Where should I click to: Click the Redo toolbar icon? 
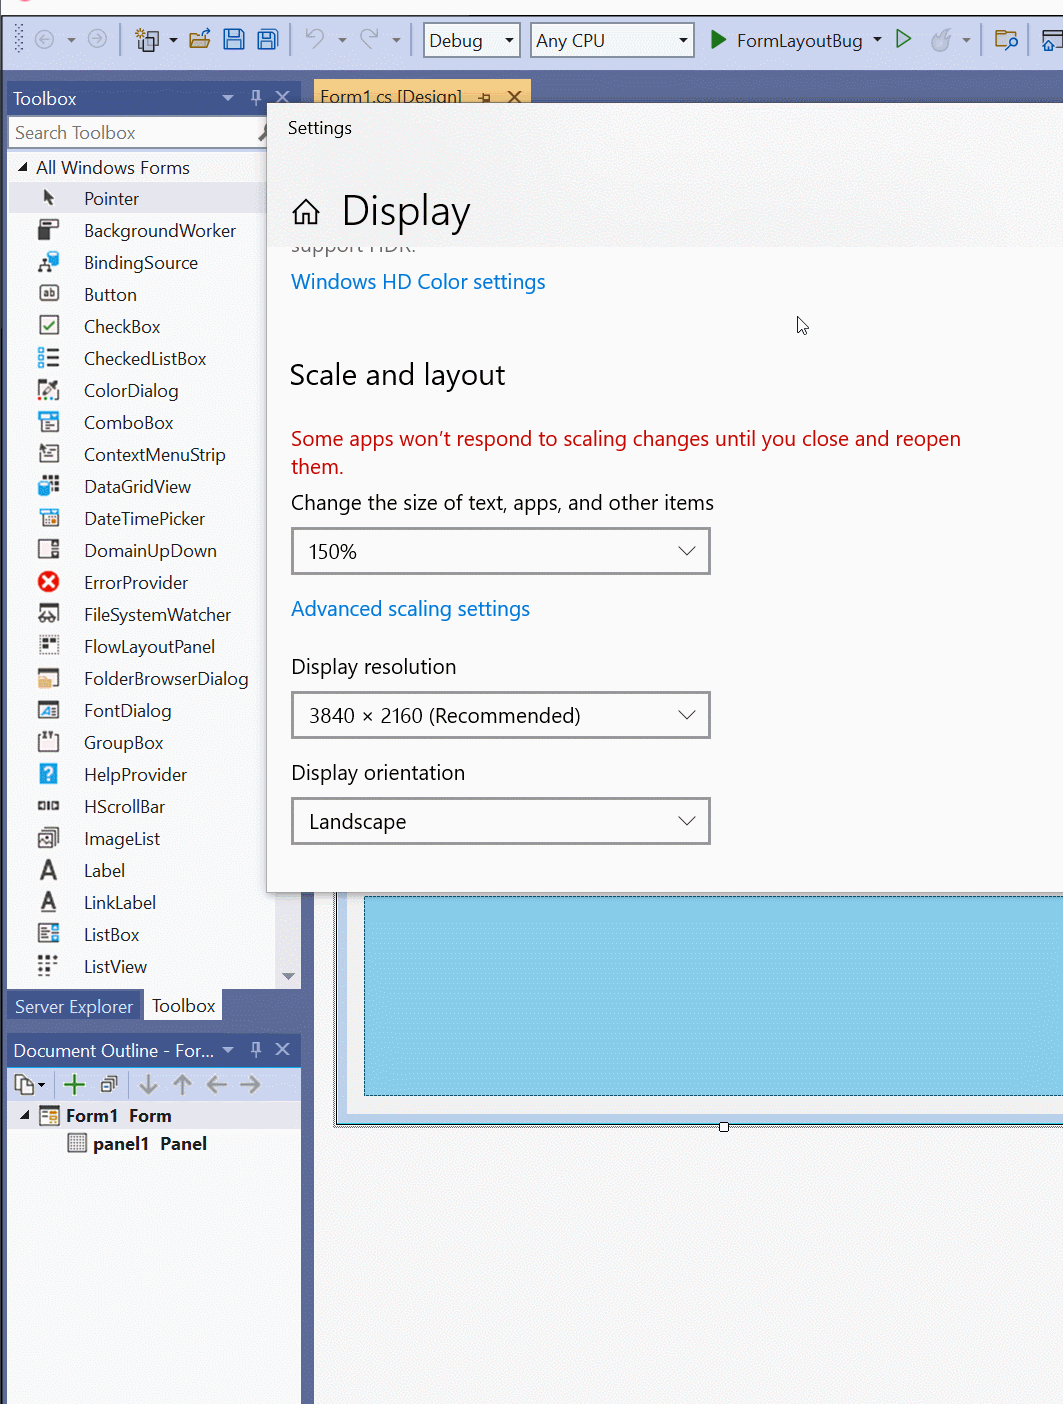click(368, 38)
